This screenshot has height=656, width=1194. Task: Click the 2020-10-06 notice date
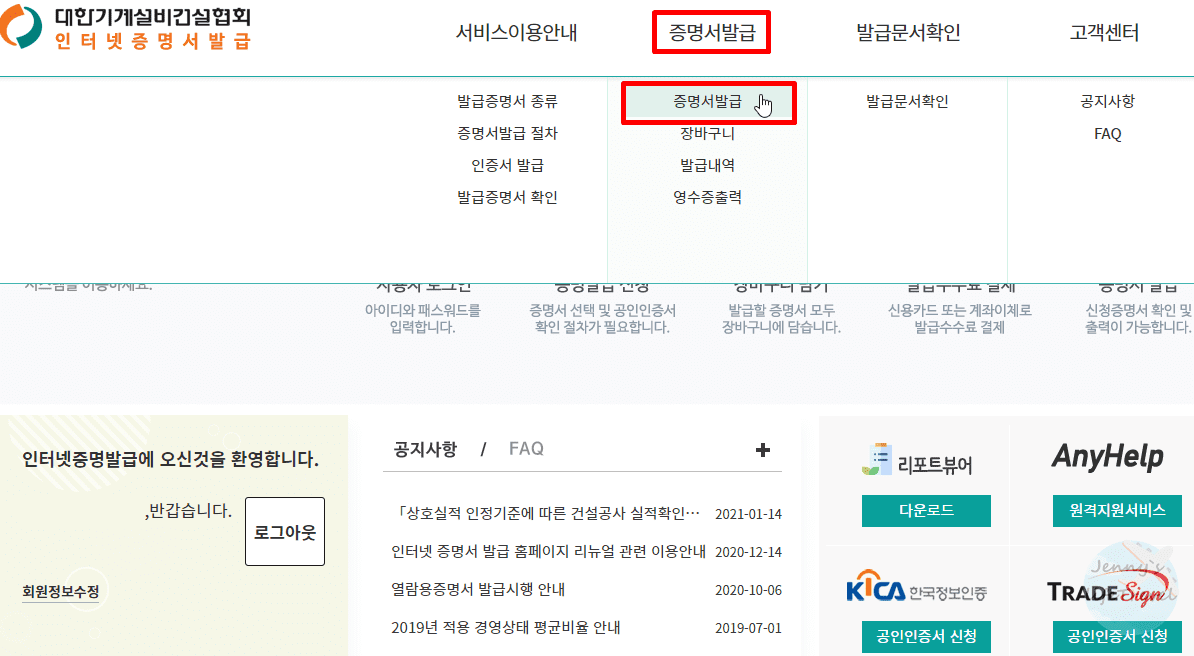point(749,590)
